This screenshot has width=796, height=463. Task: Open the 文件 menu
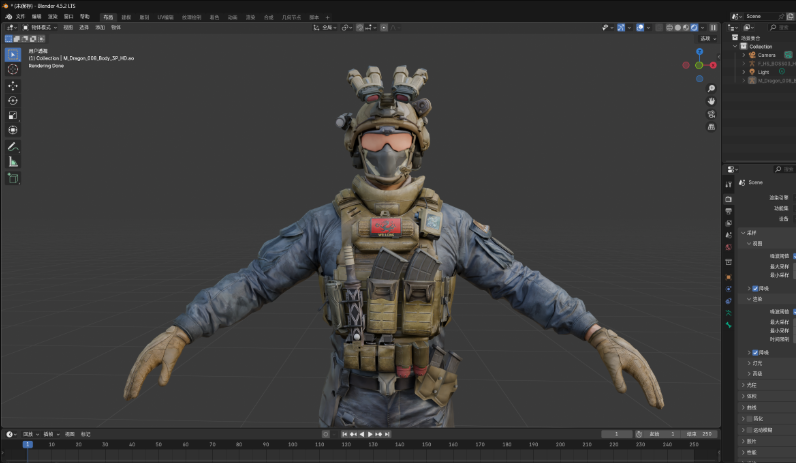(x=21, y=17)
